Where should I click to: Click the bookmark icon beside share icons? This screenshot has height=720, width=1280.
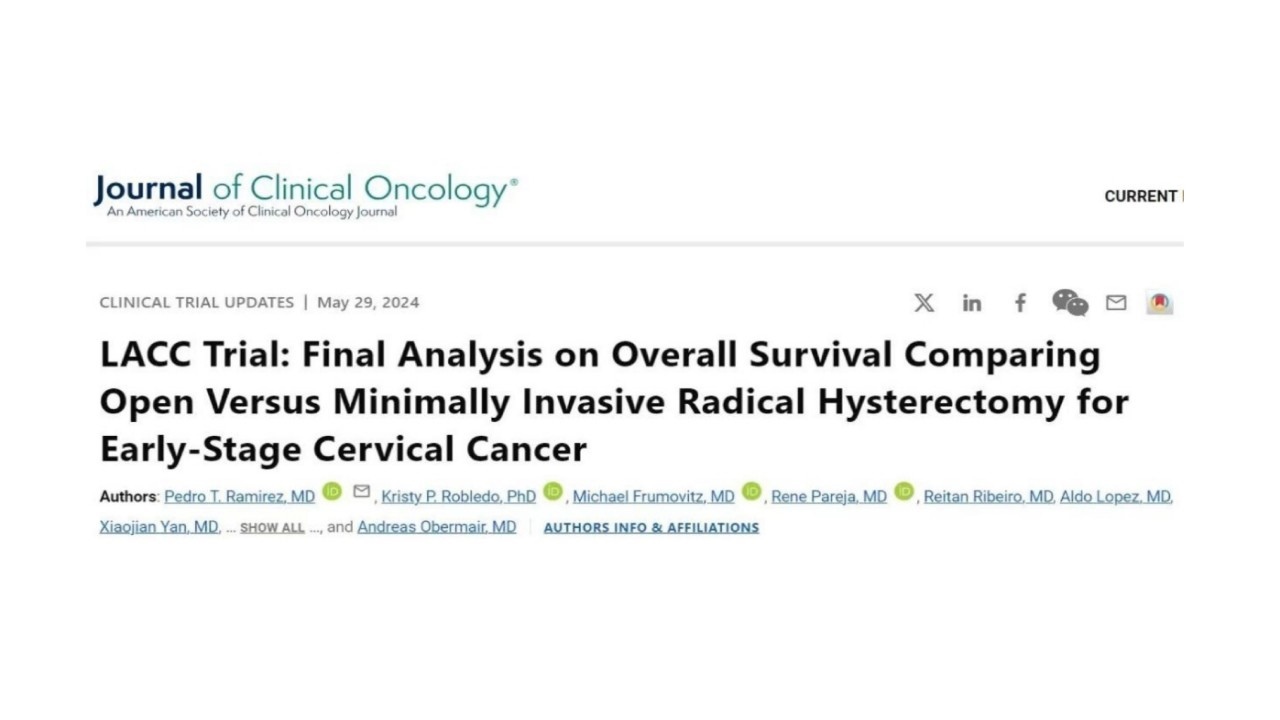coord(1160,303)
